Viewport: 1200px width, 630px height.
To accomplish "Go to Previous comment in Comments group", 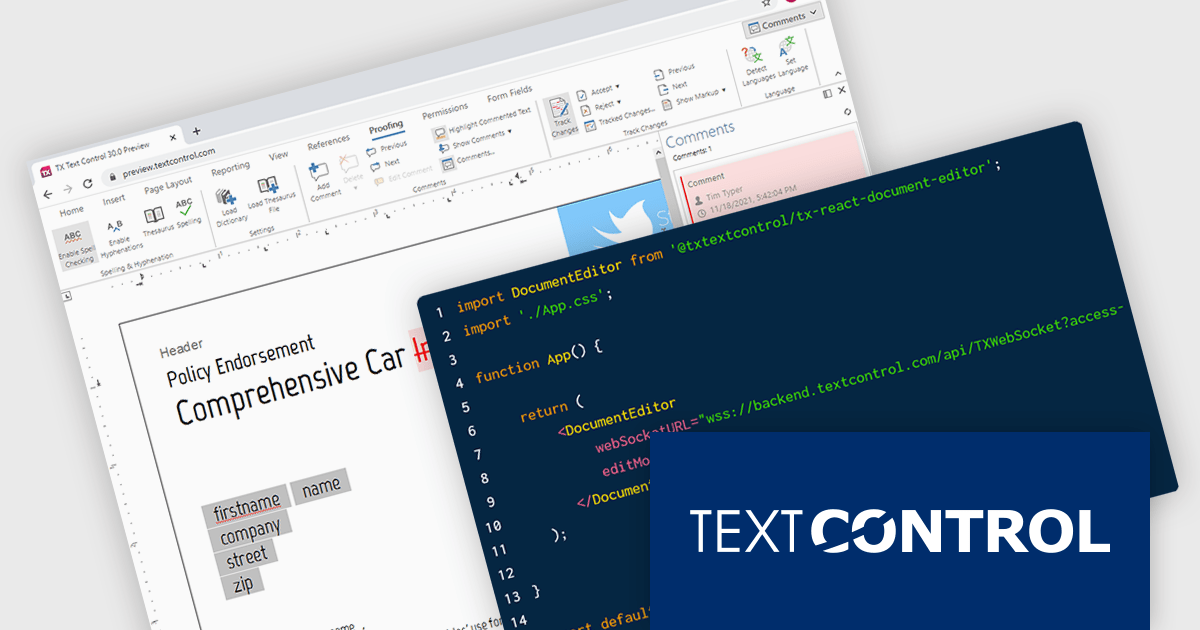I will [386, 148].
